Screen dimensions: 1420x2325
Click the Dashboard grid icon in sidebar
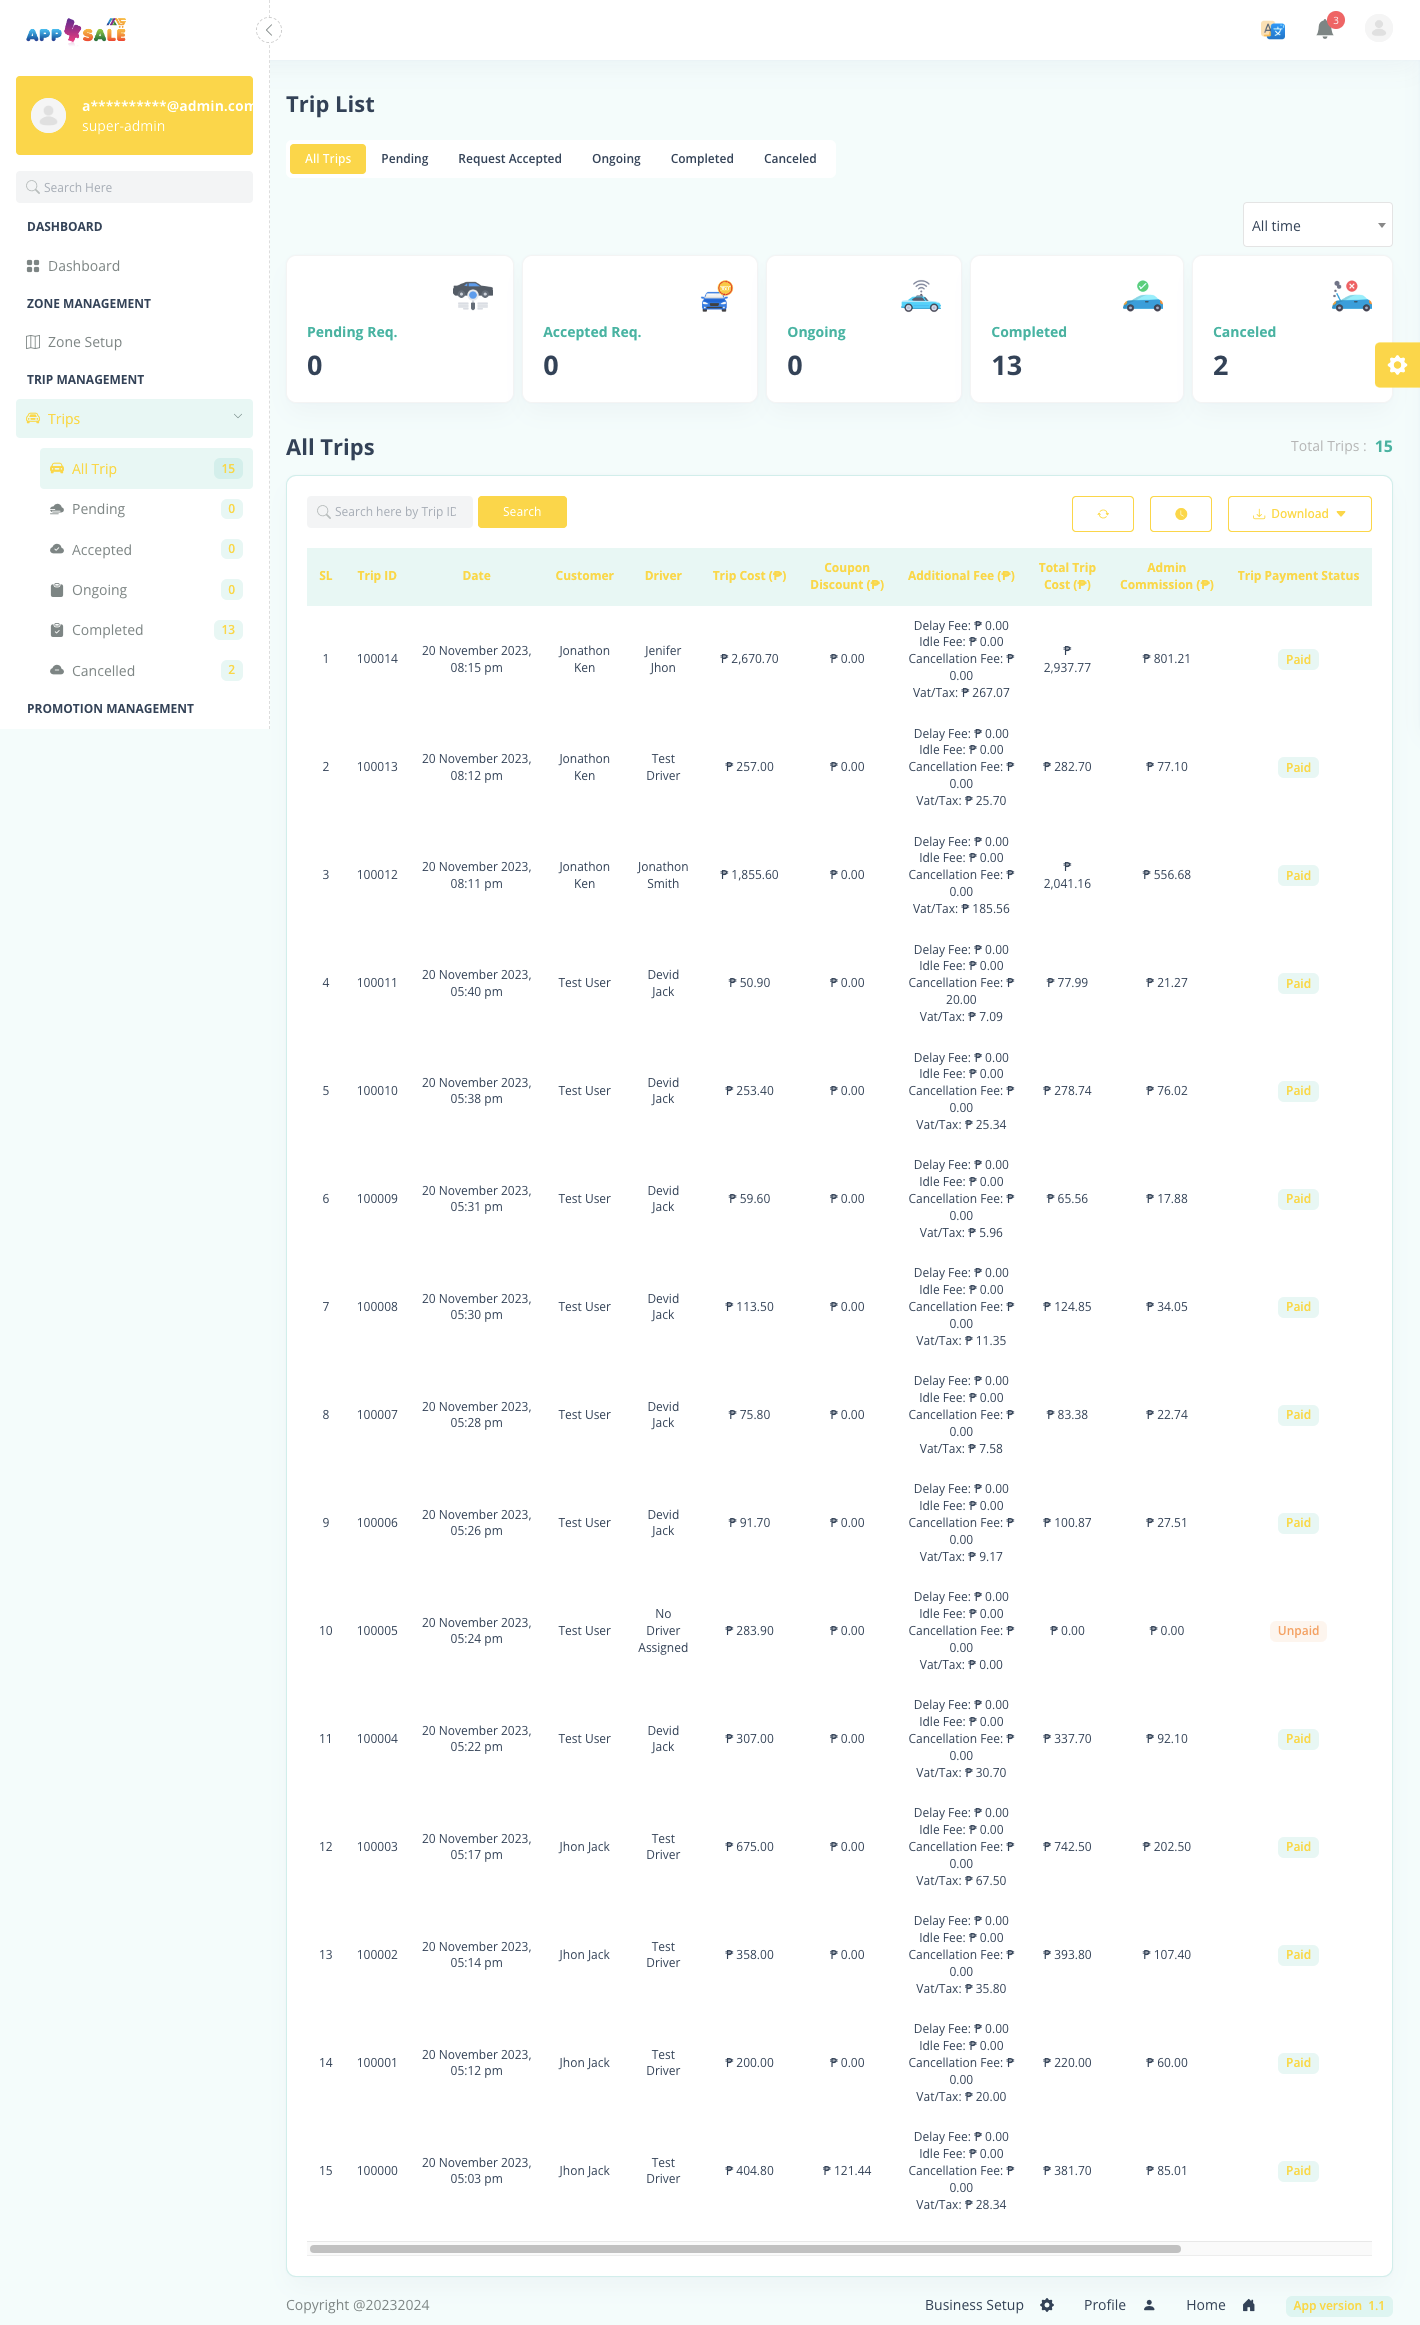[x=33, y=266]
